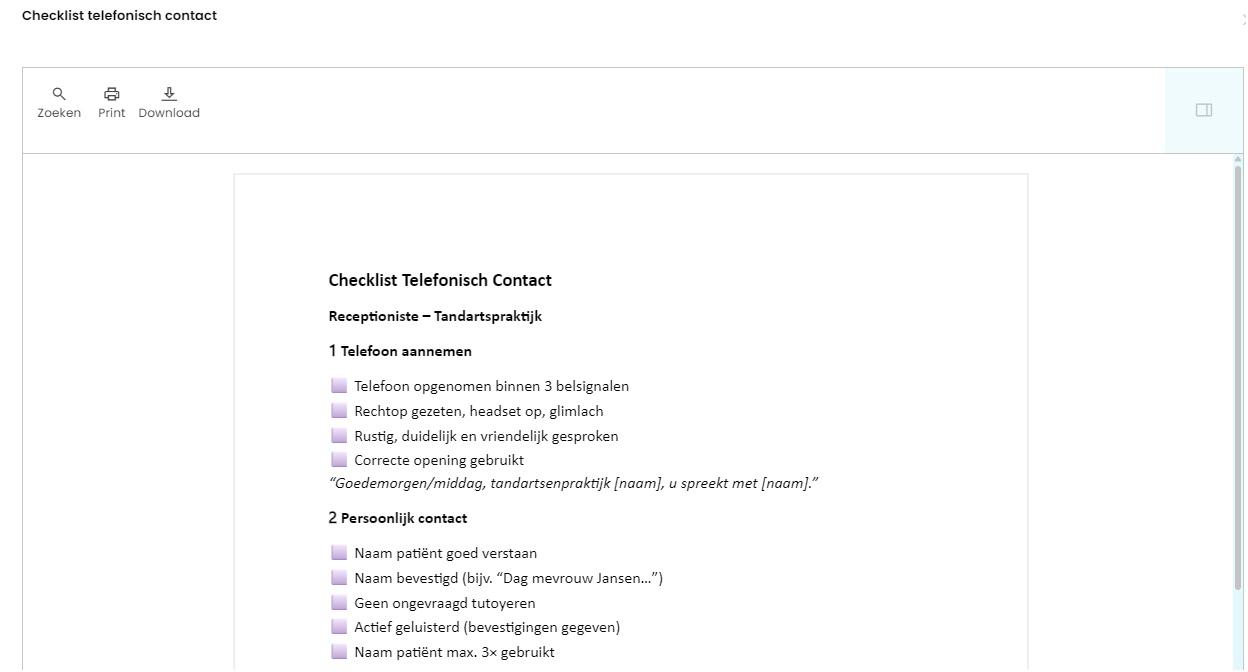Click the Receptioniste – Tandartspraktijk subtitle
Screen dimensions: 1248x672
pos(435,316)
